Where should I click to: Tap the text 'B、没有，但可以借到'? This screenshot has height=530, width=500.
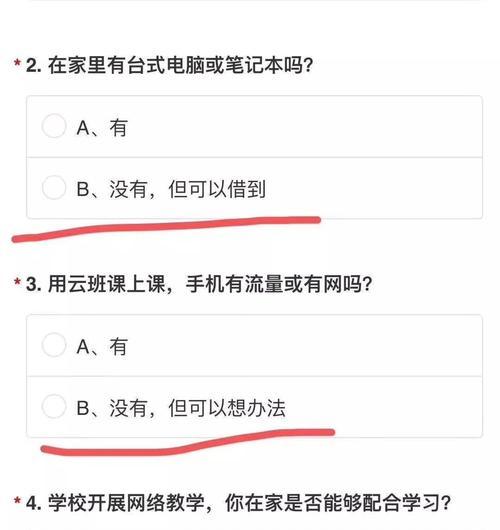[x=171, y=189]
